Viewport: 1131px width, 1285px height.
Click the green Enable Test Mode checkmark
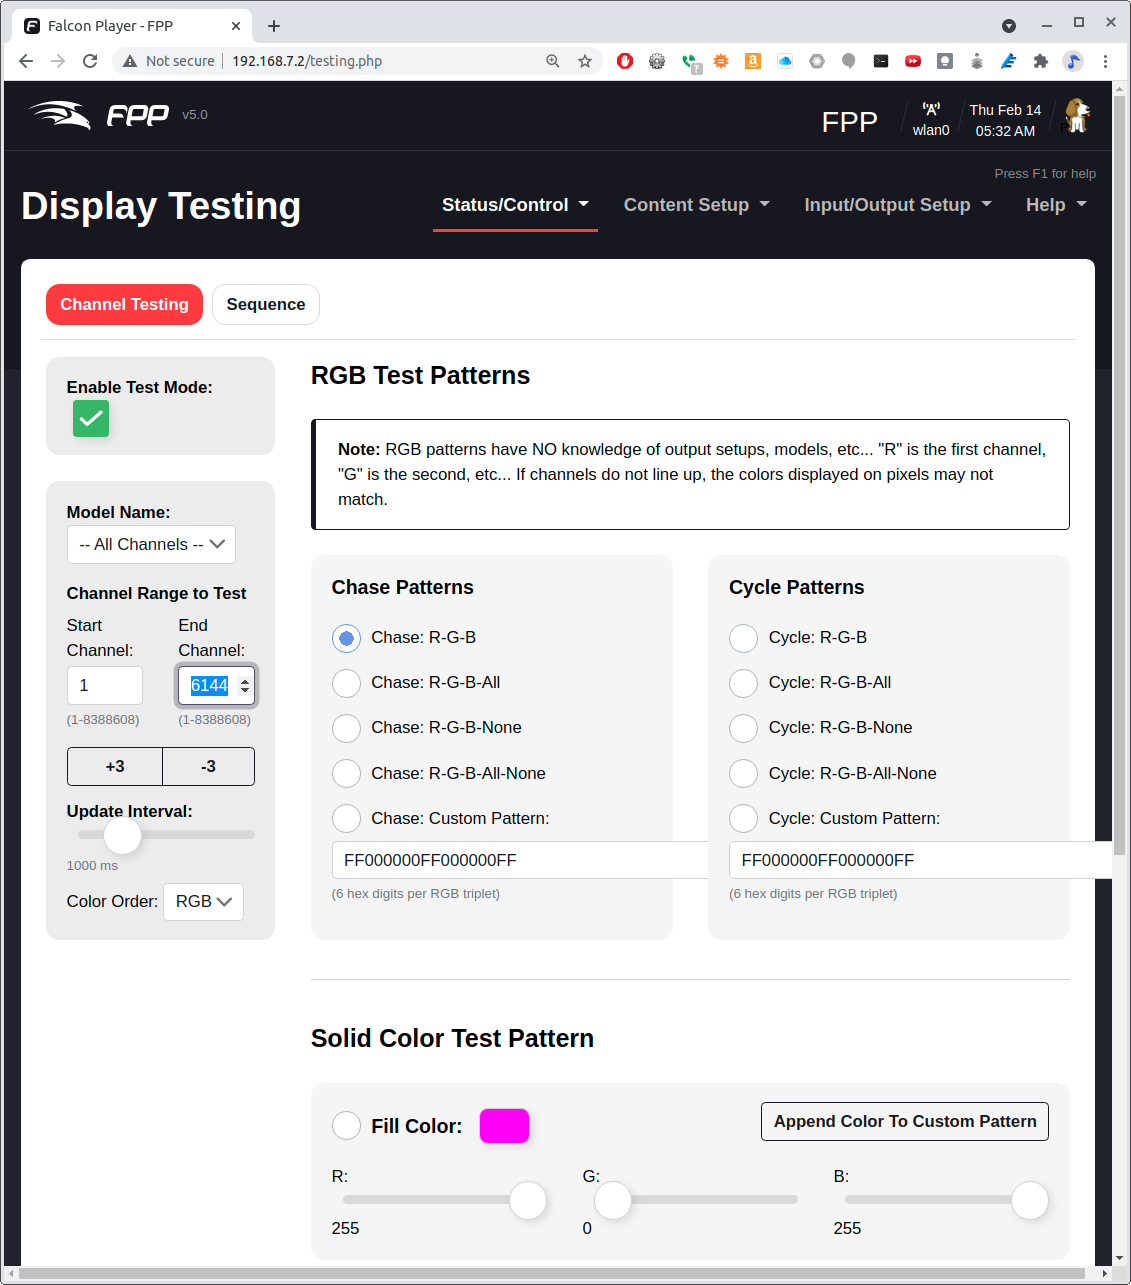coord(91,419)
